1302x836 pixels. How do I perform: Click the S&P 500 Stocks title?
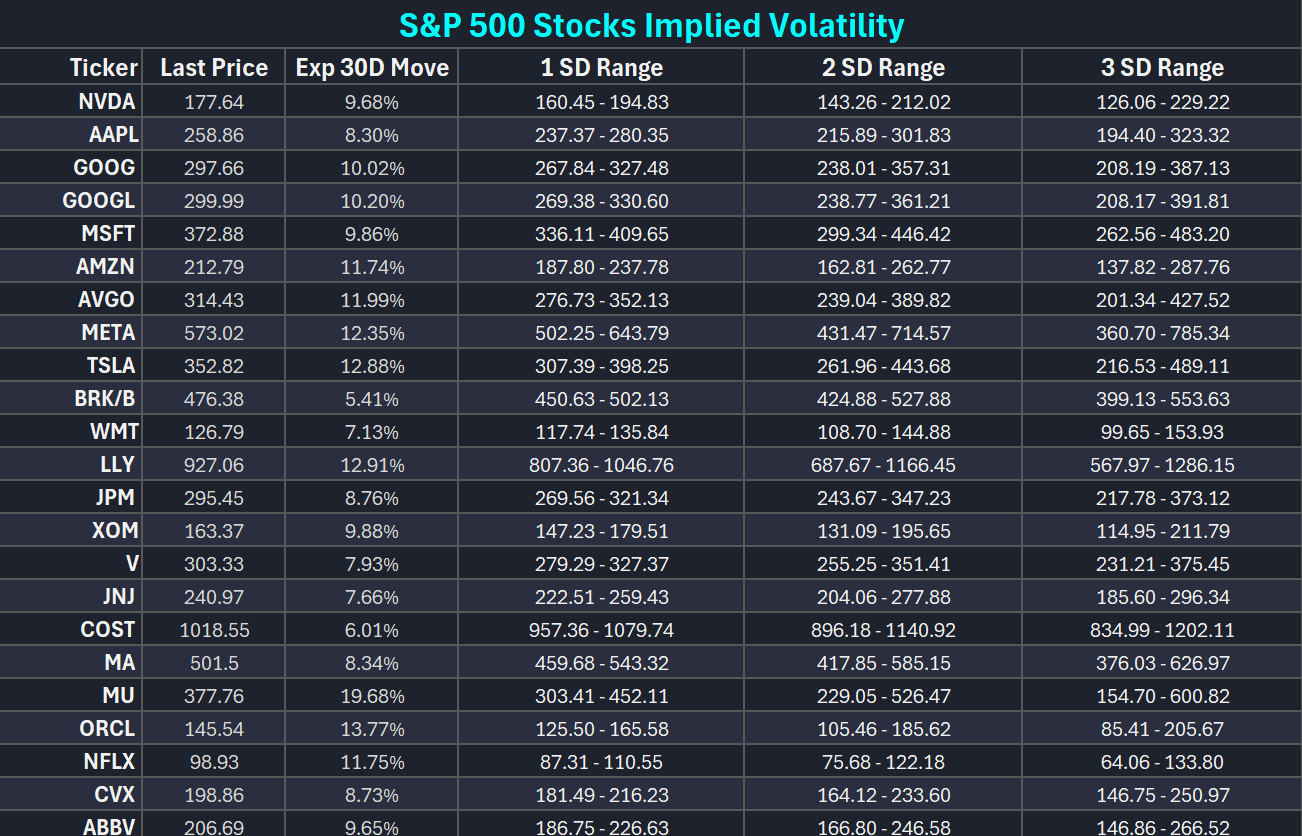click(651, 25)
